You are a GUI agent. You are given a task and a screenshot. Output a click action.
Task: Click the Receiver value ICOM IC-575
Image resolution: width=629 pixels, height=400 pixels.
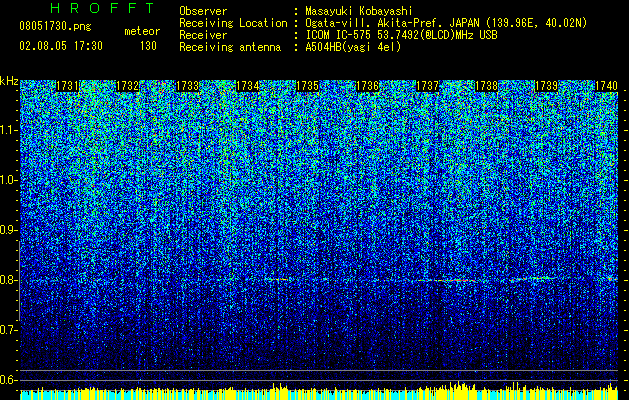[338, 35]
